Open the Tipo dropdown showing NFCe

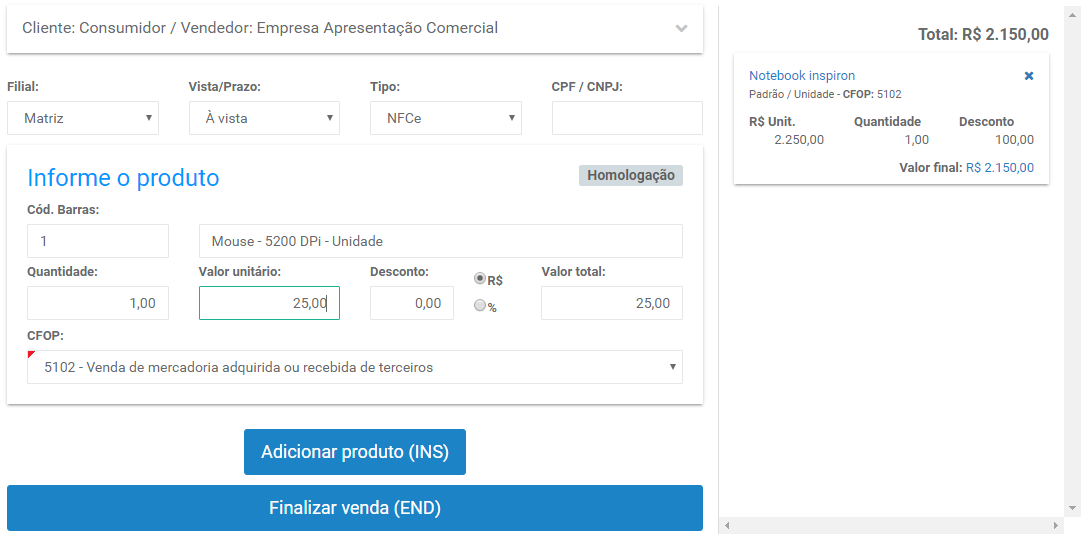446,118
